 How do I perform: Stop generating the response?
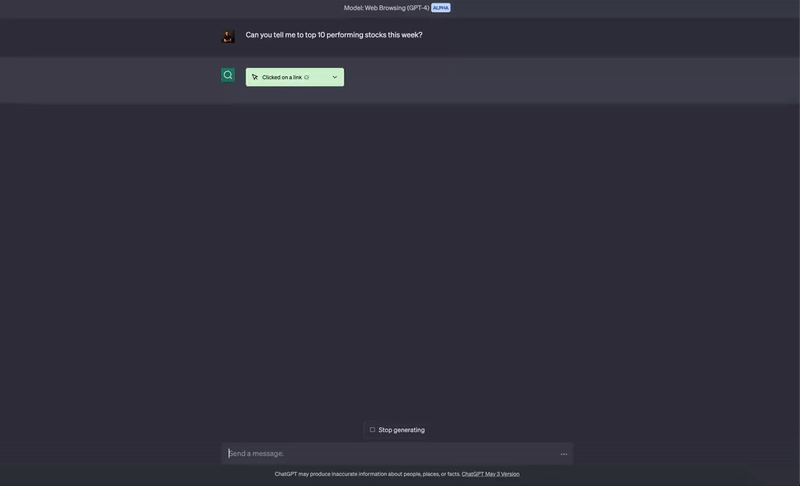[x=397, y=430]
